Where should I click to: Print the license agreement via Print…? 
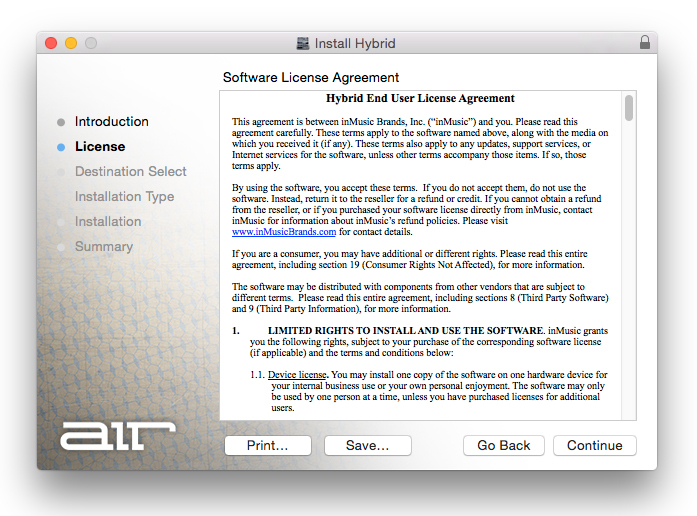point(268,445)
